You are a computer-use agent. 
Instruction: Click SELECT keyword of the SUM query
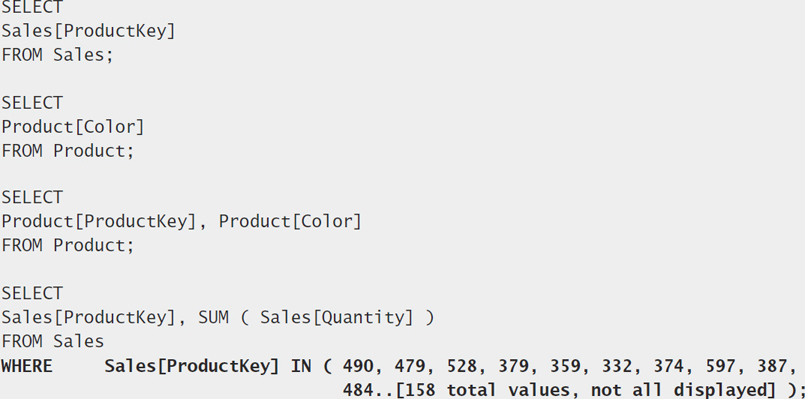(32, 293)
